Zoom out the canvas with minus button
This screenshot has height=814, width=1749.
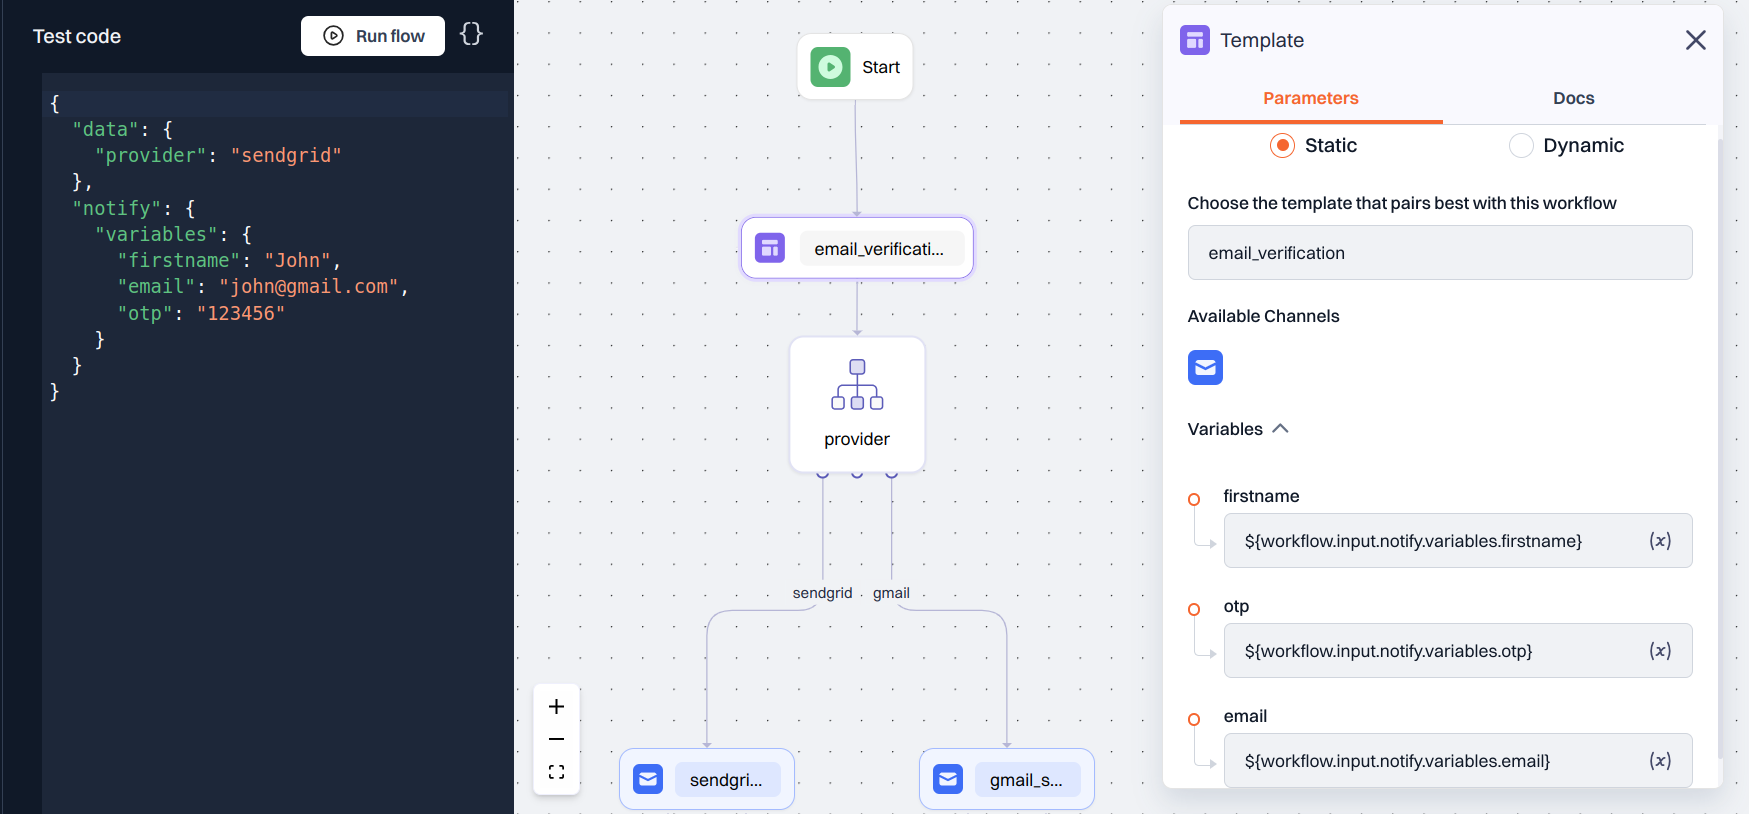pyautogui.click(x=557, y=739)
